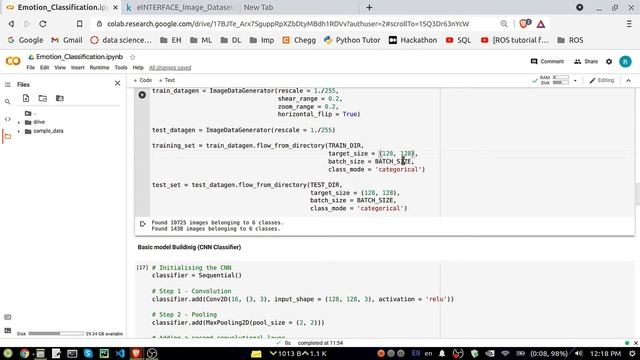Open the EH bookmarks folder
The height and width of the screenshot is (360, 640).
(171, 40)
